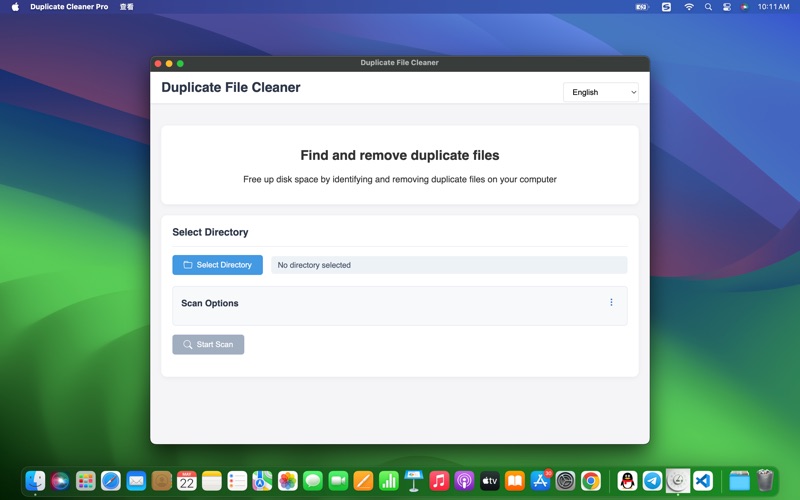800x500 pixels.
Task: Open Safari from the dock
Action: pyautogui.click(x=111, y=481)
